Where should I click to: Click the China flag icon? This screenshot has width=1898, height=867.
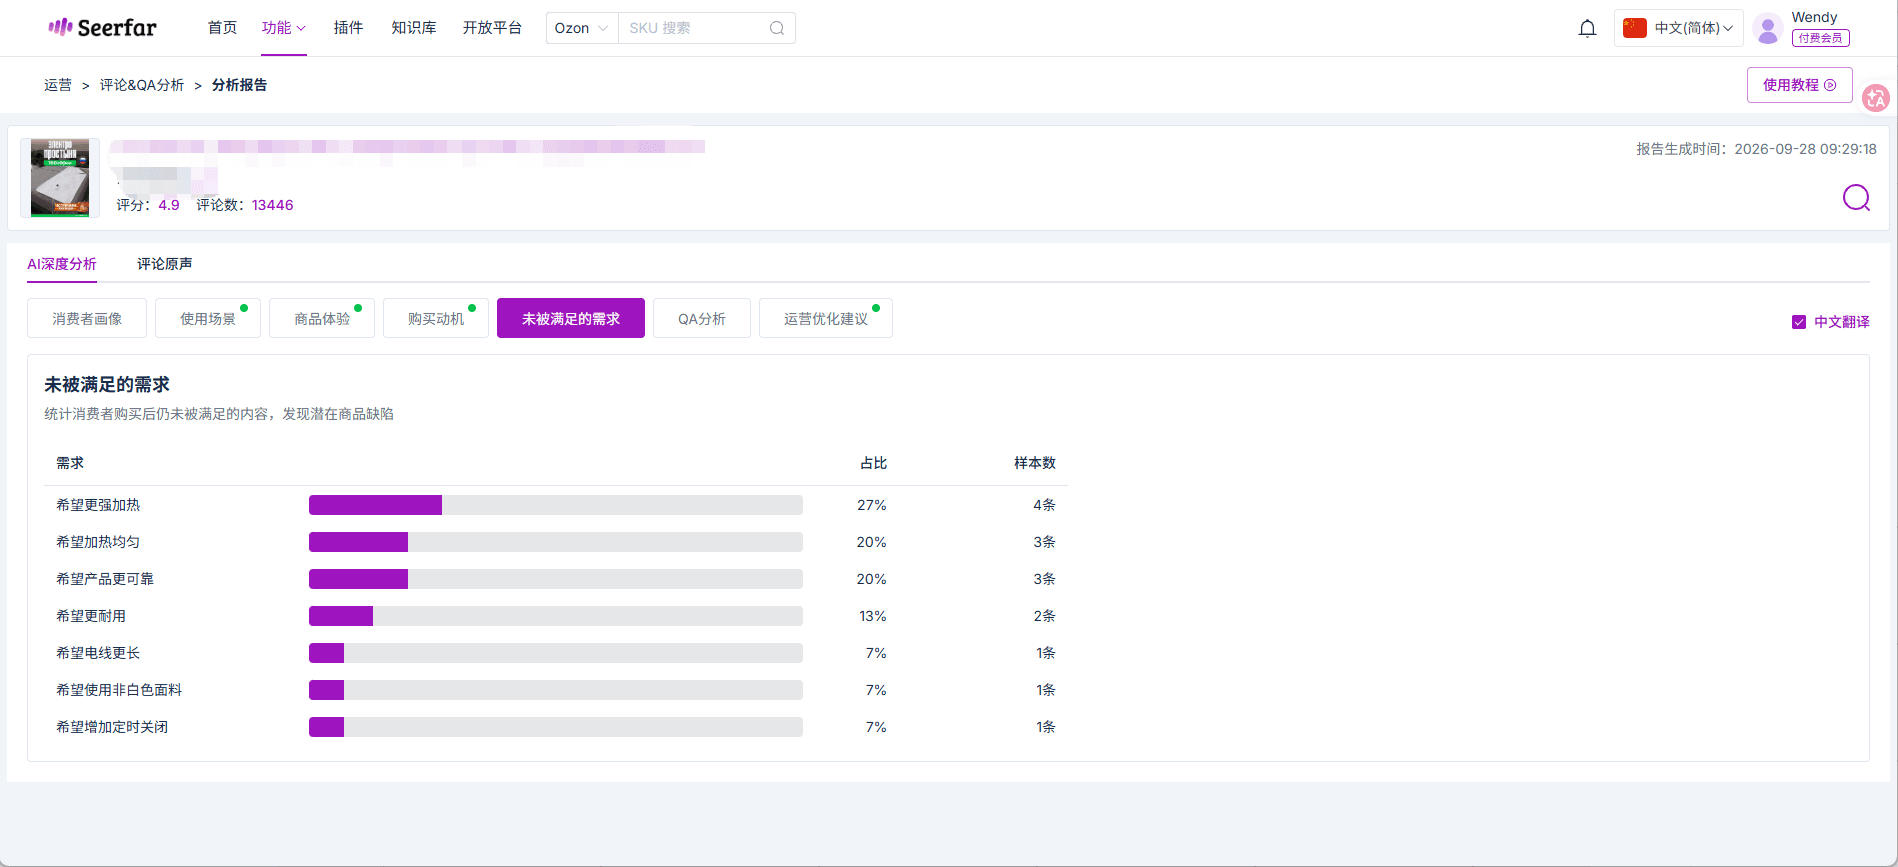tap(1635, 28)
